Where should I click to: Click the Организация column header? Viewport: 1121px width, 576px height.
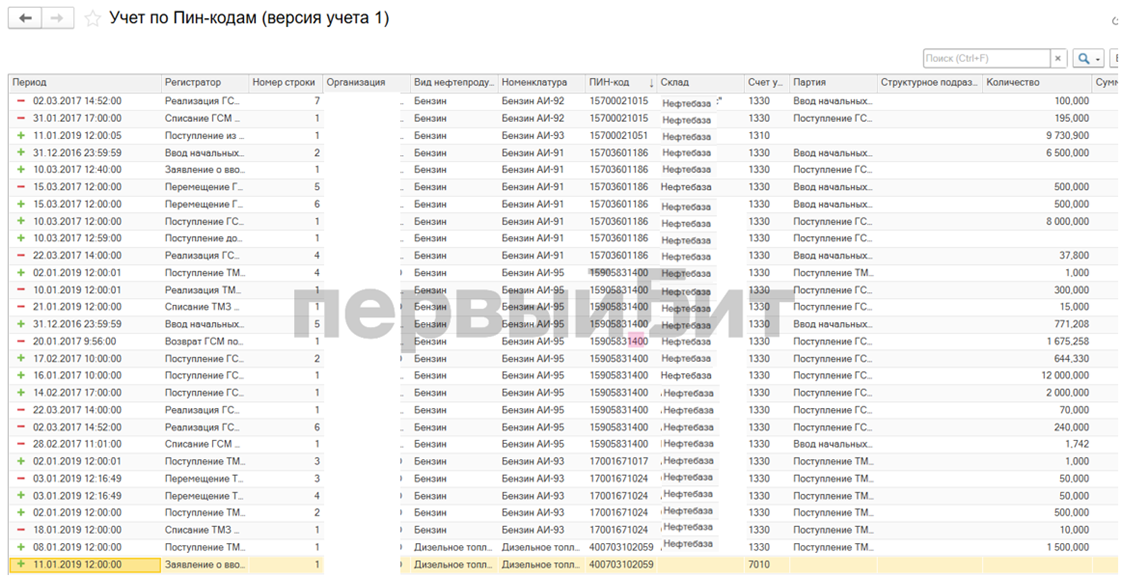pyautogui.click(x=366, y=83)
